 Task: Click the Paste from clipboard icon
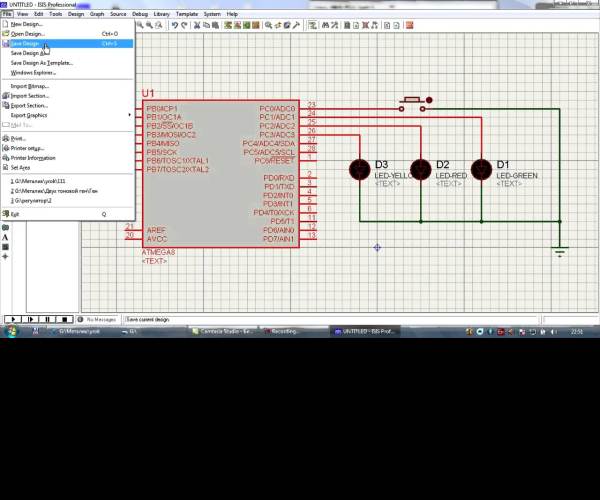click(x=215, y=25)
